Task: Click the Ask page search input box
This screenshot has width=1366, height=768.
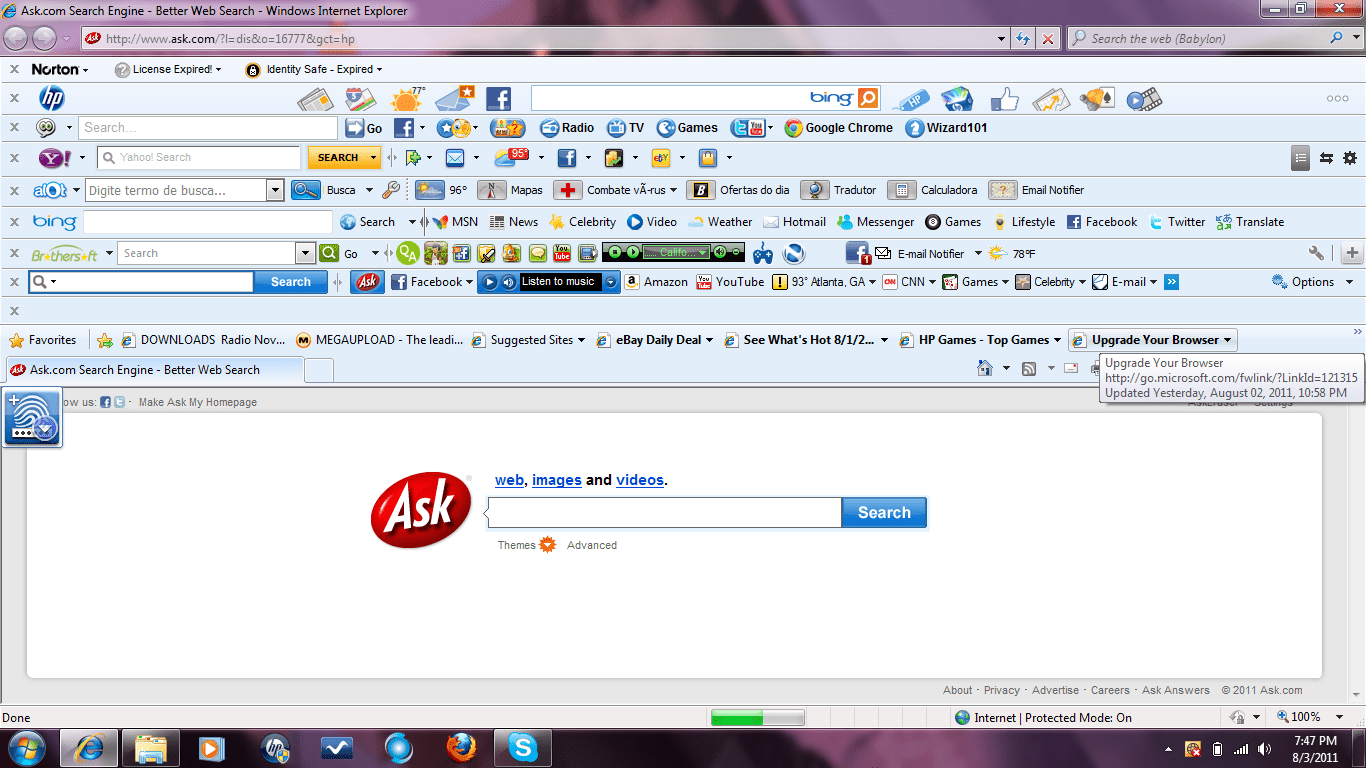Action: click(x=665, y=513)
